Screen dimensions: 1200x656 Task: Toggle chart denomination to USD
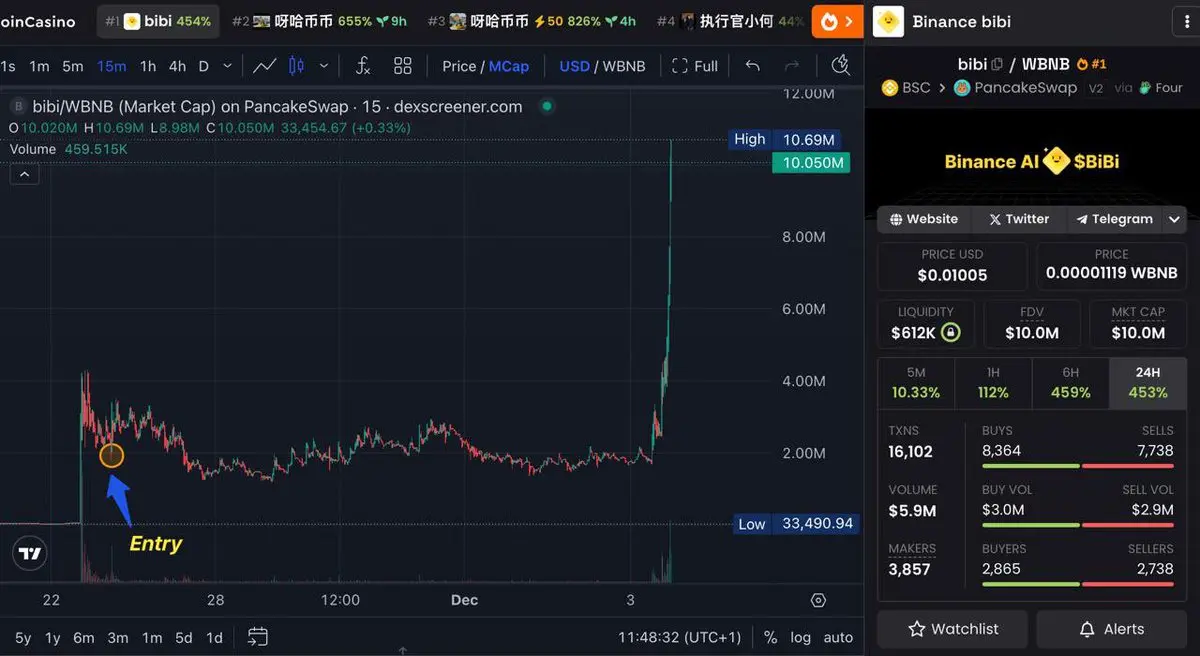pyautogui.click(x=575, y=66)
